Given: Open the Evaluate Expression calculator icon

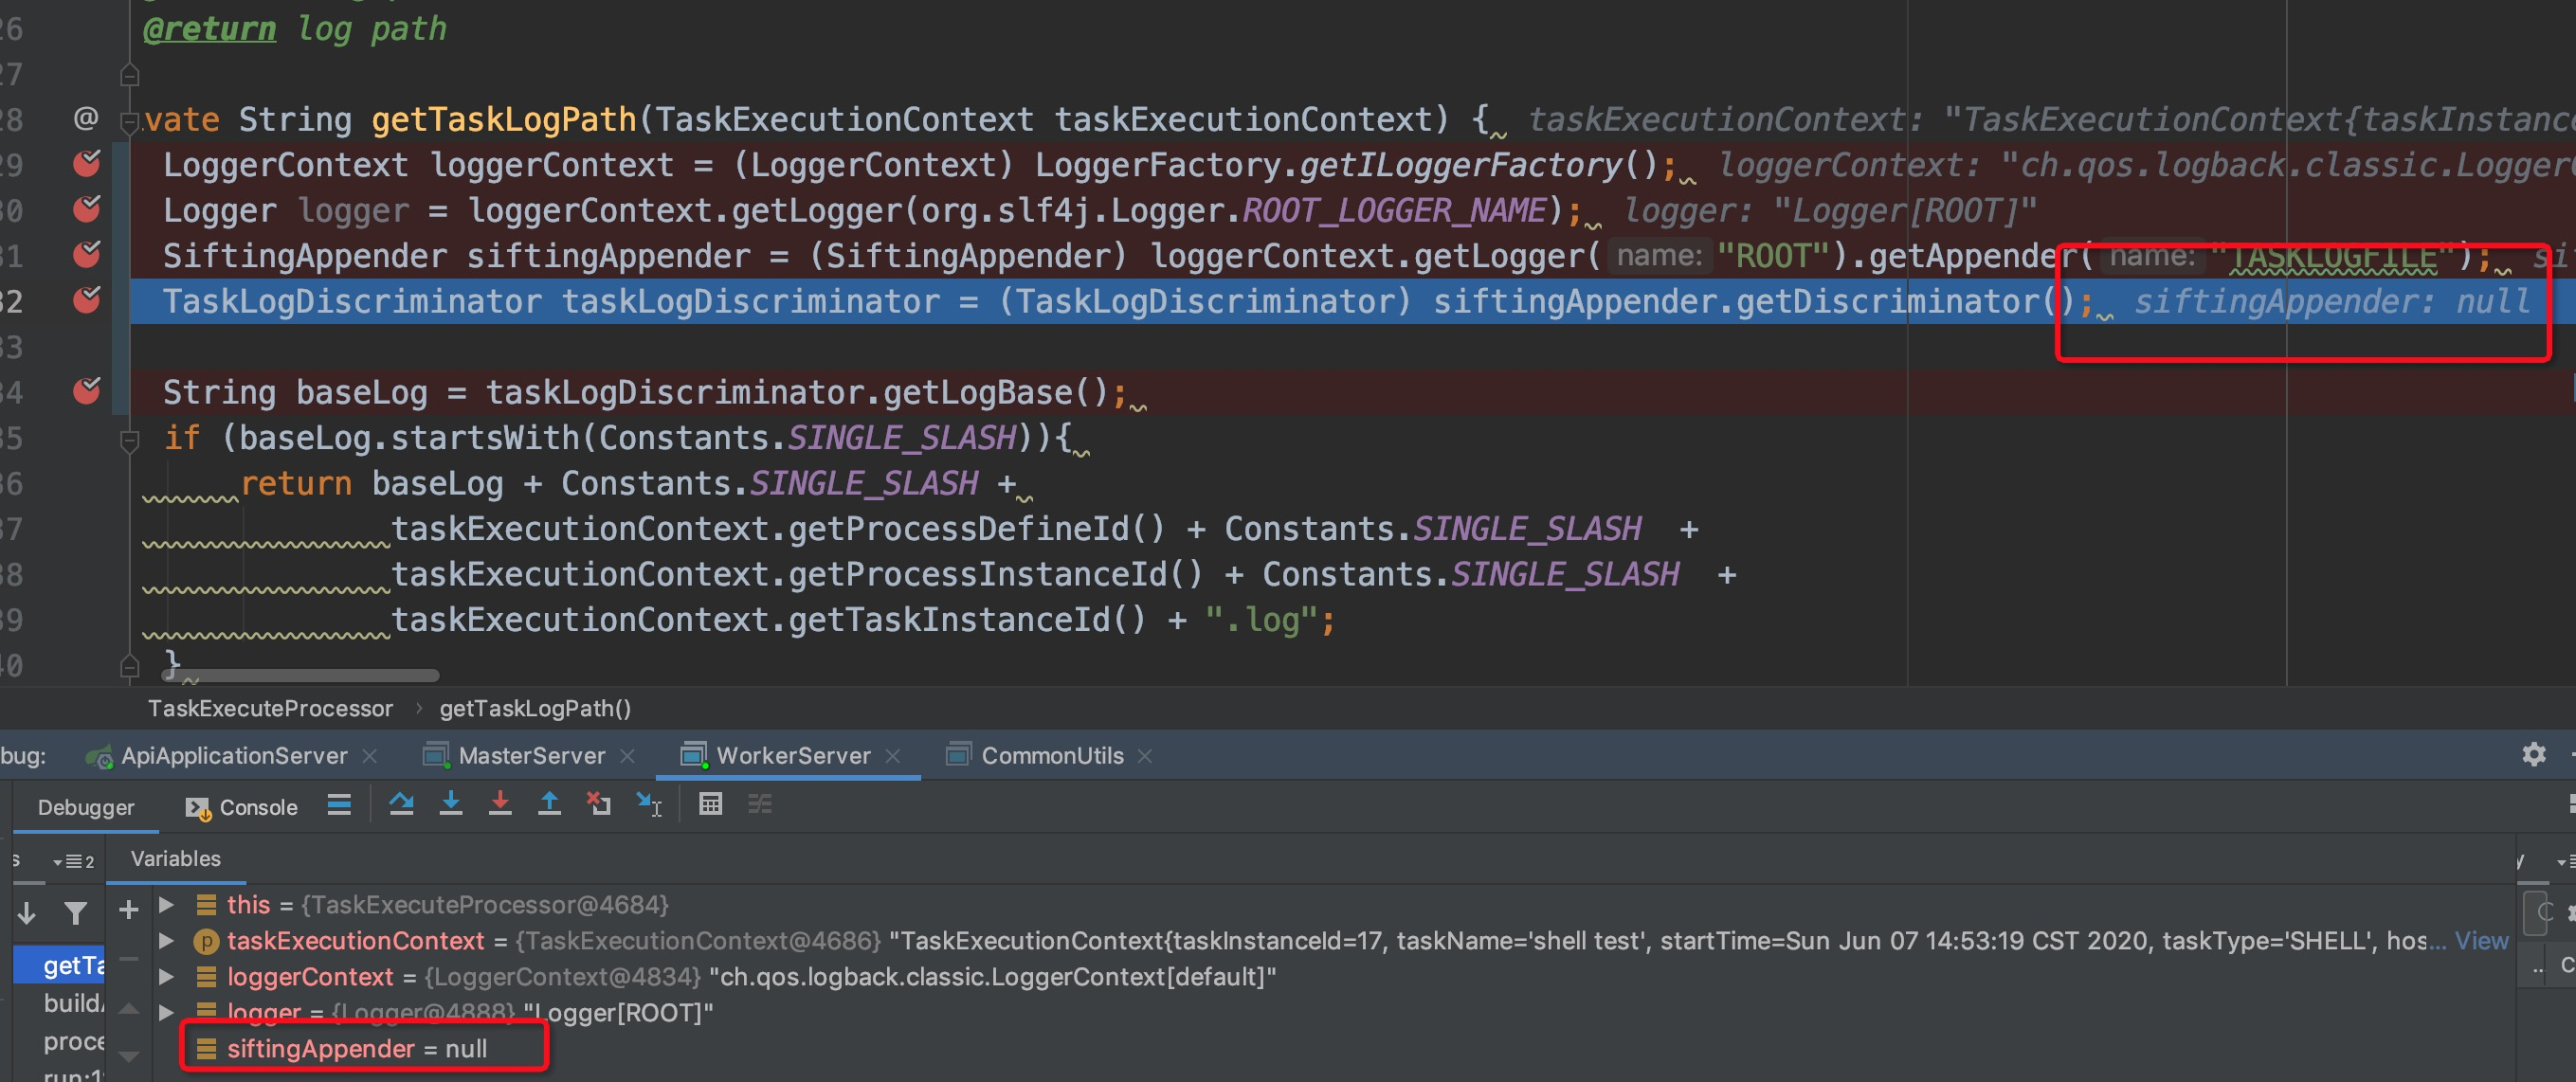Looking at the screenshot, I should pyautogui.click(x=710, y=805).
